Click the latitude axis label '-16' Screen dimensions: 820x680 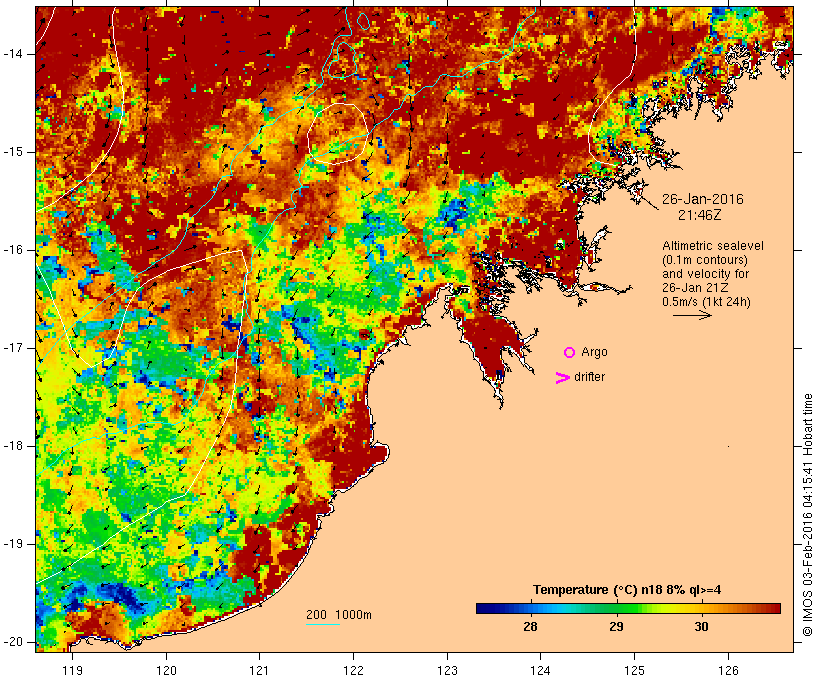pyautogui.click(x=12, y=250)
